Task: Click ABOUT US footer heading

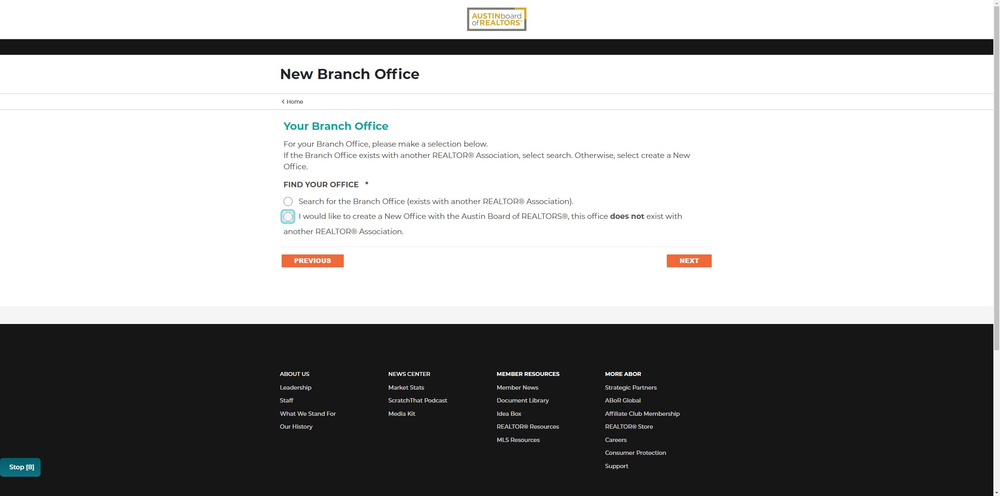Action: tap(294, 374)
